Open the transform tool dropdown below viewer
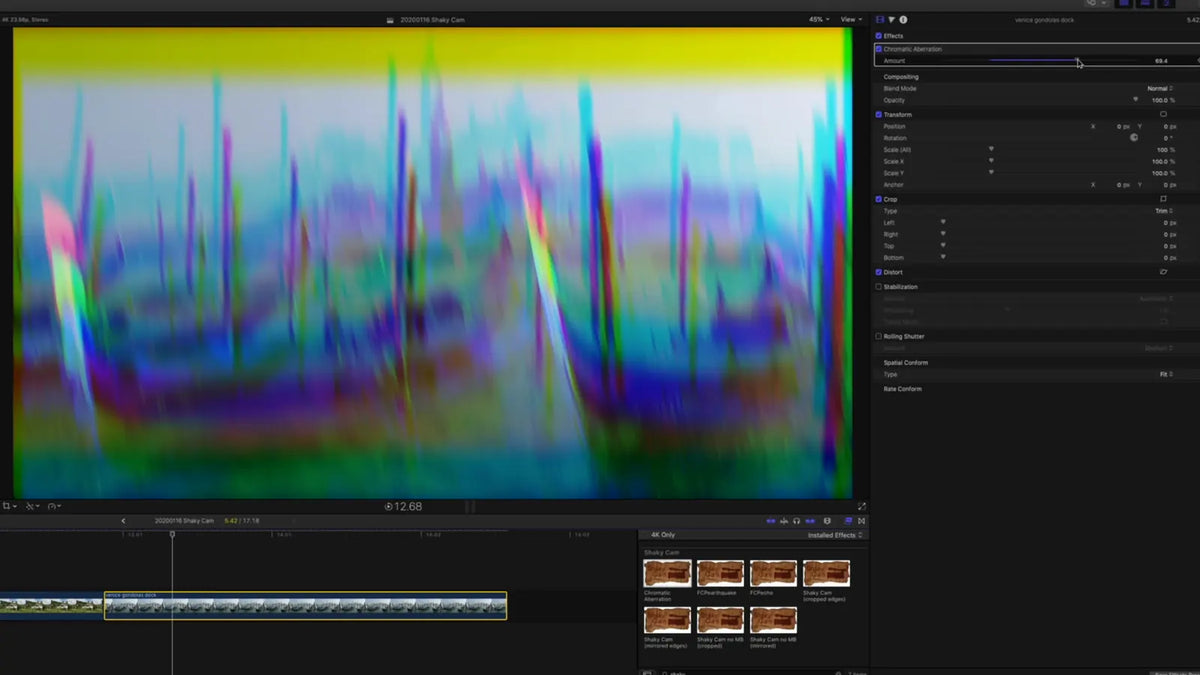1200x675 pixels. [x=10, y=506]
